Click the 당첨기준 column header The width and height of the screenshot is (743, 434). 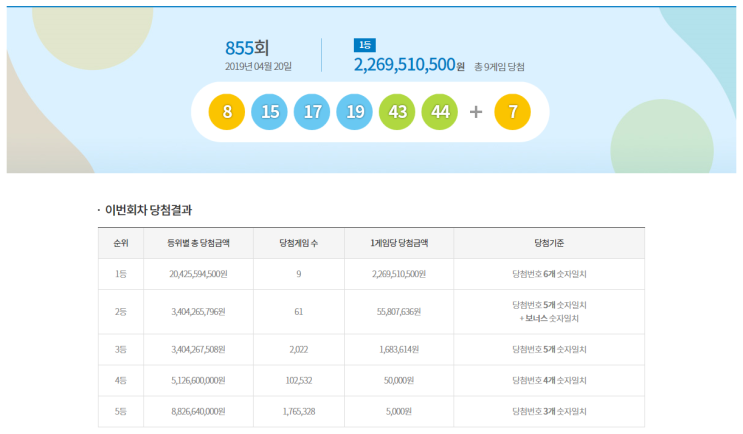pos(549,243)
